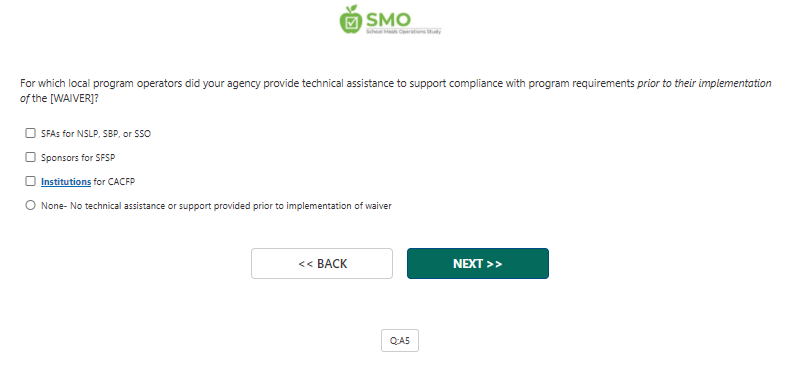The image size is (790, 365).
Task: Click the 'School Meals Operations Study' subtitle
Action: coord(404,31)
